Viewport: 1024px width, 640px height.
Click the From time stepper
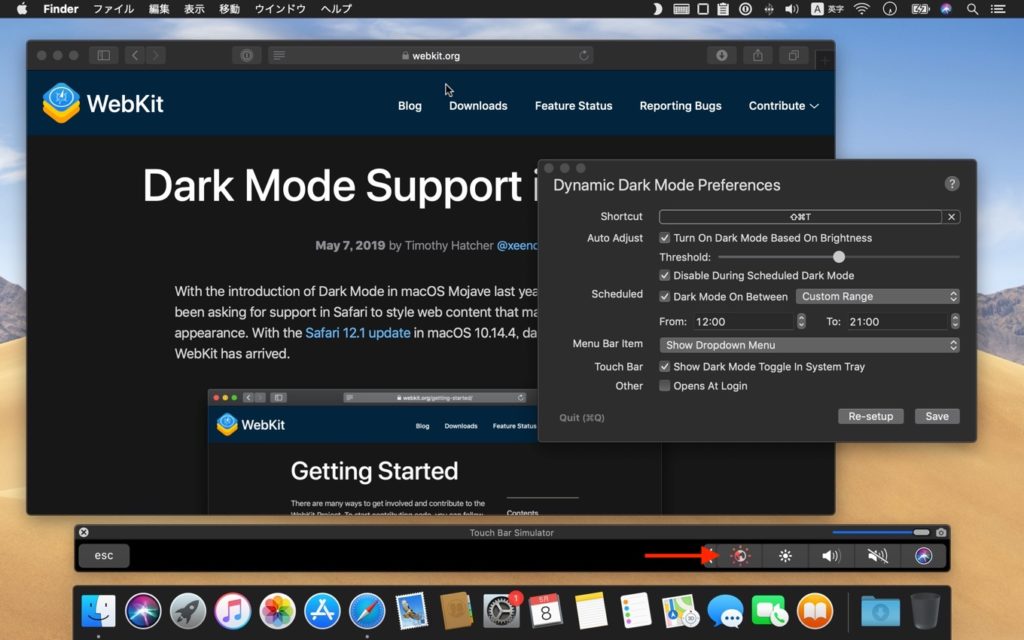[x=801, y=321]
